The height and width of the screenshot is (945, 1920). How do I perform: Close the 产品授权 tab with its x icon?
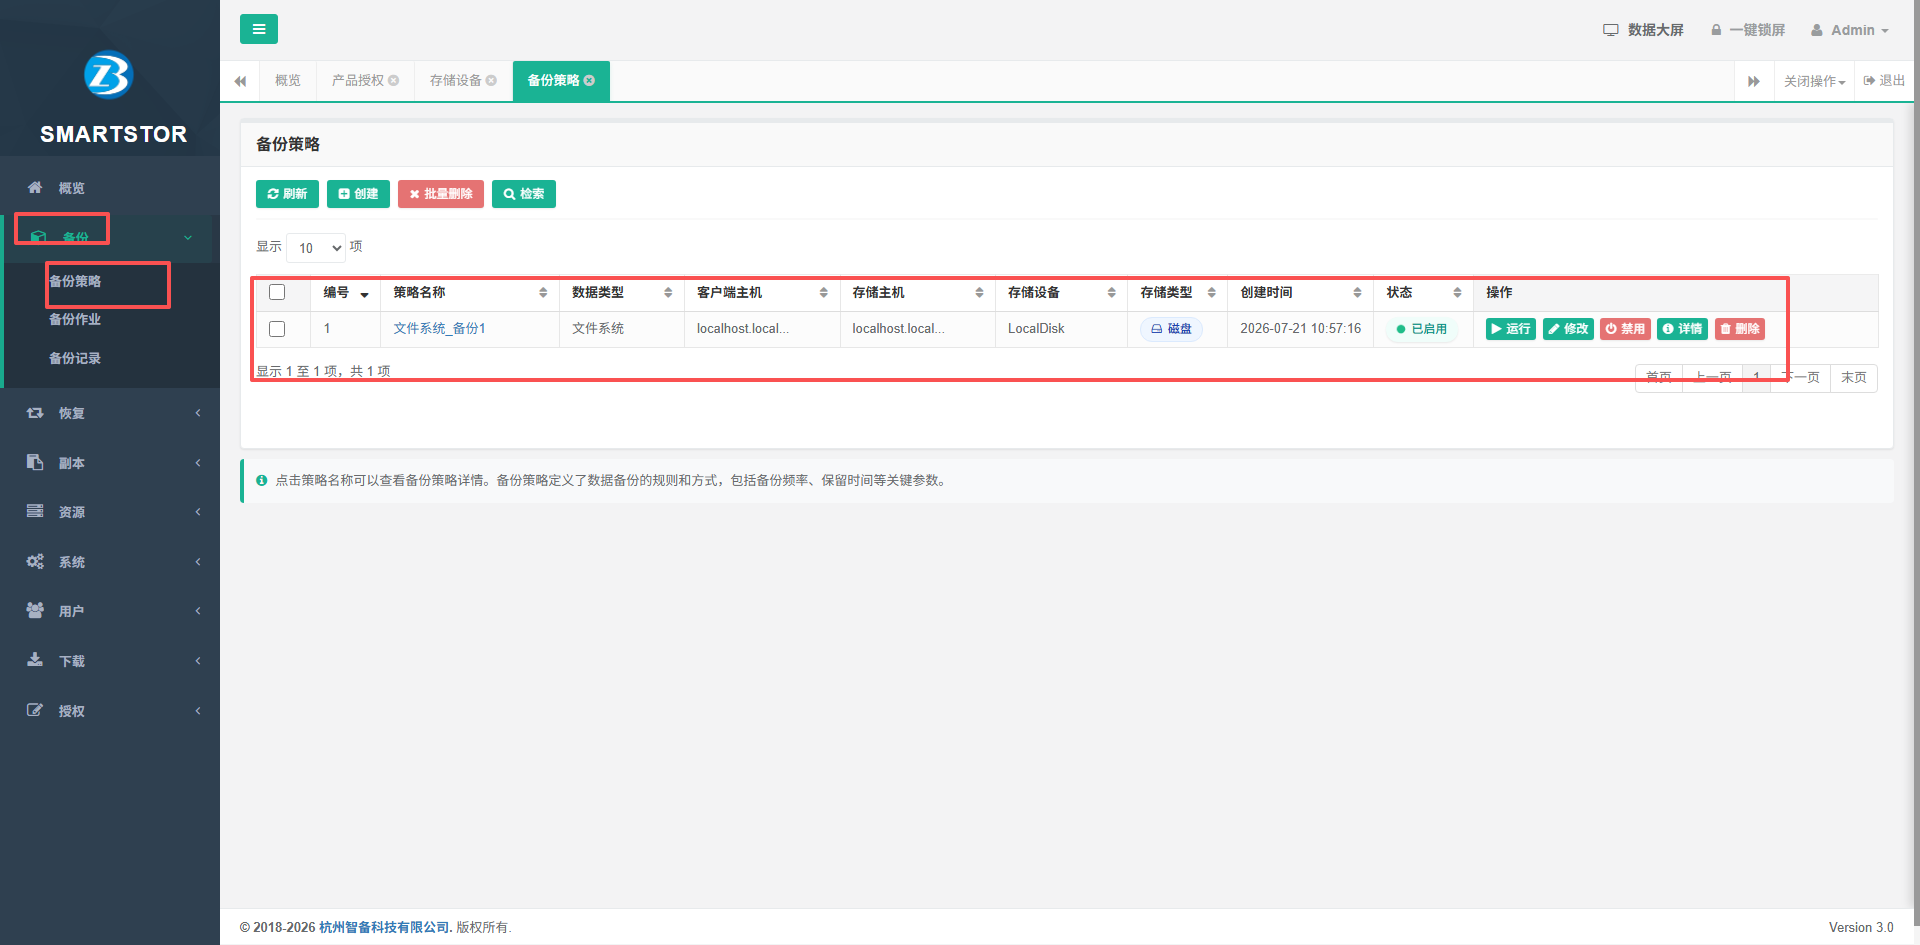[x=394, y=80]
